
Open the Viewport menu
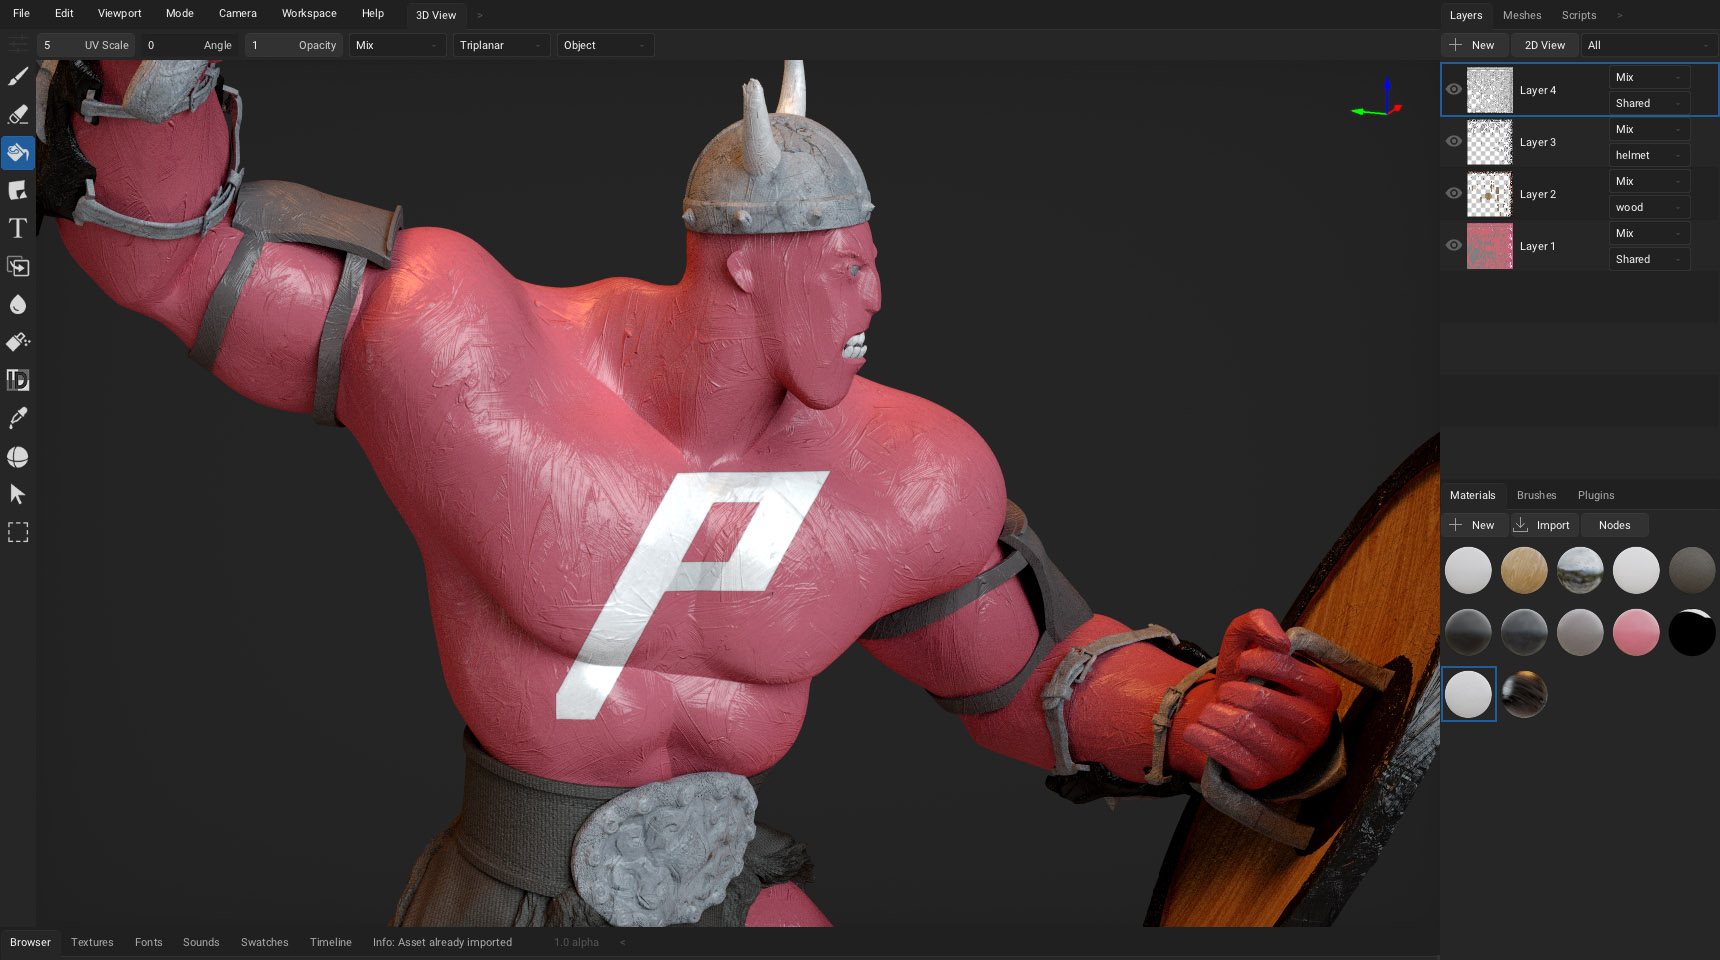click(119, 13)
